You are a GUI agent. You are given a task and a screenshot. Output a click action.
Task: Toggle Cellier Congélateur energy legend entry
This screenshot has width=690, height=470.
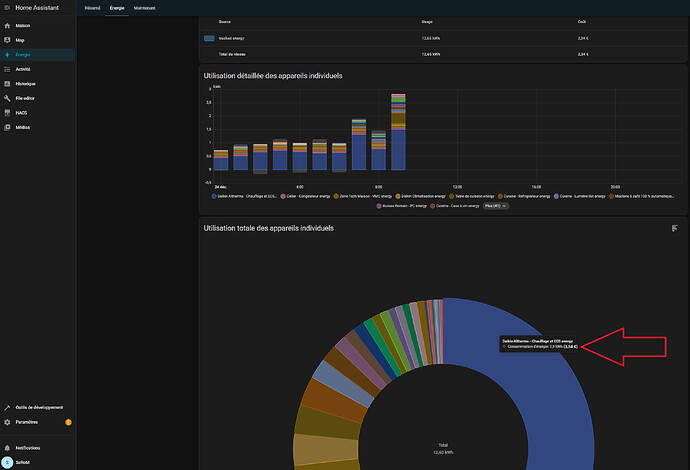click(305, 196)
